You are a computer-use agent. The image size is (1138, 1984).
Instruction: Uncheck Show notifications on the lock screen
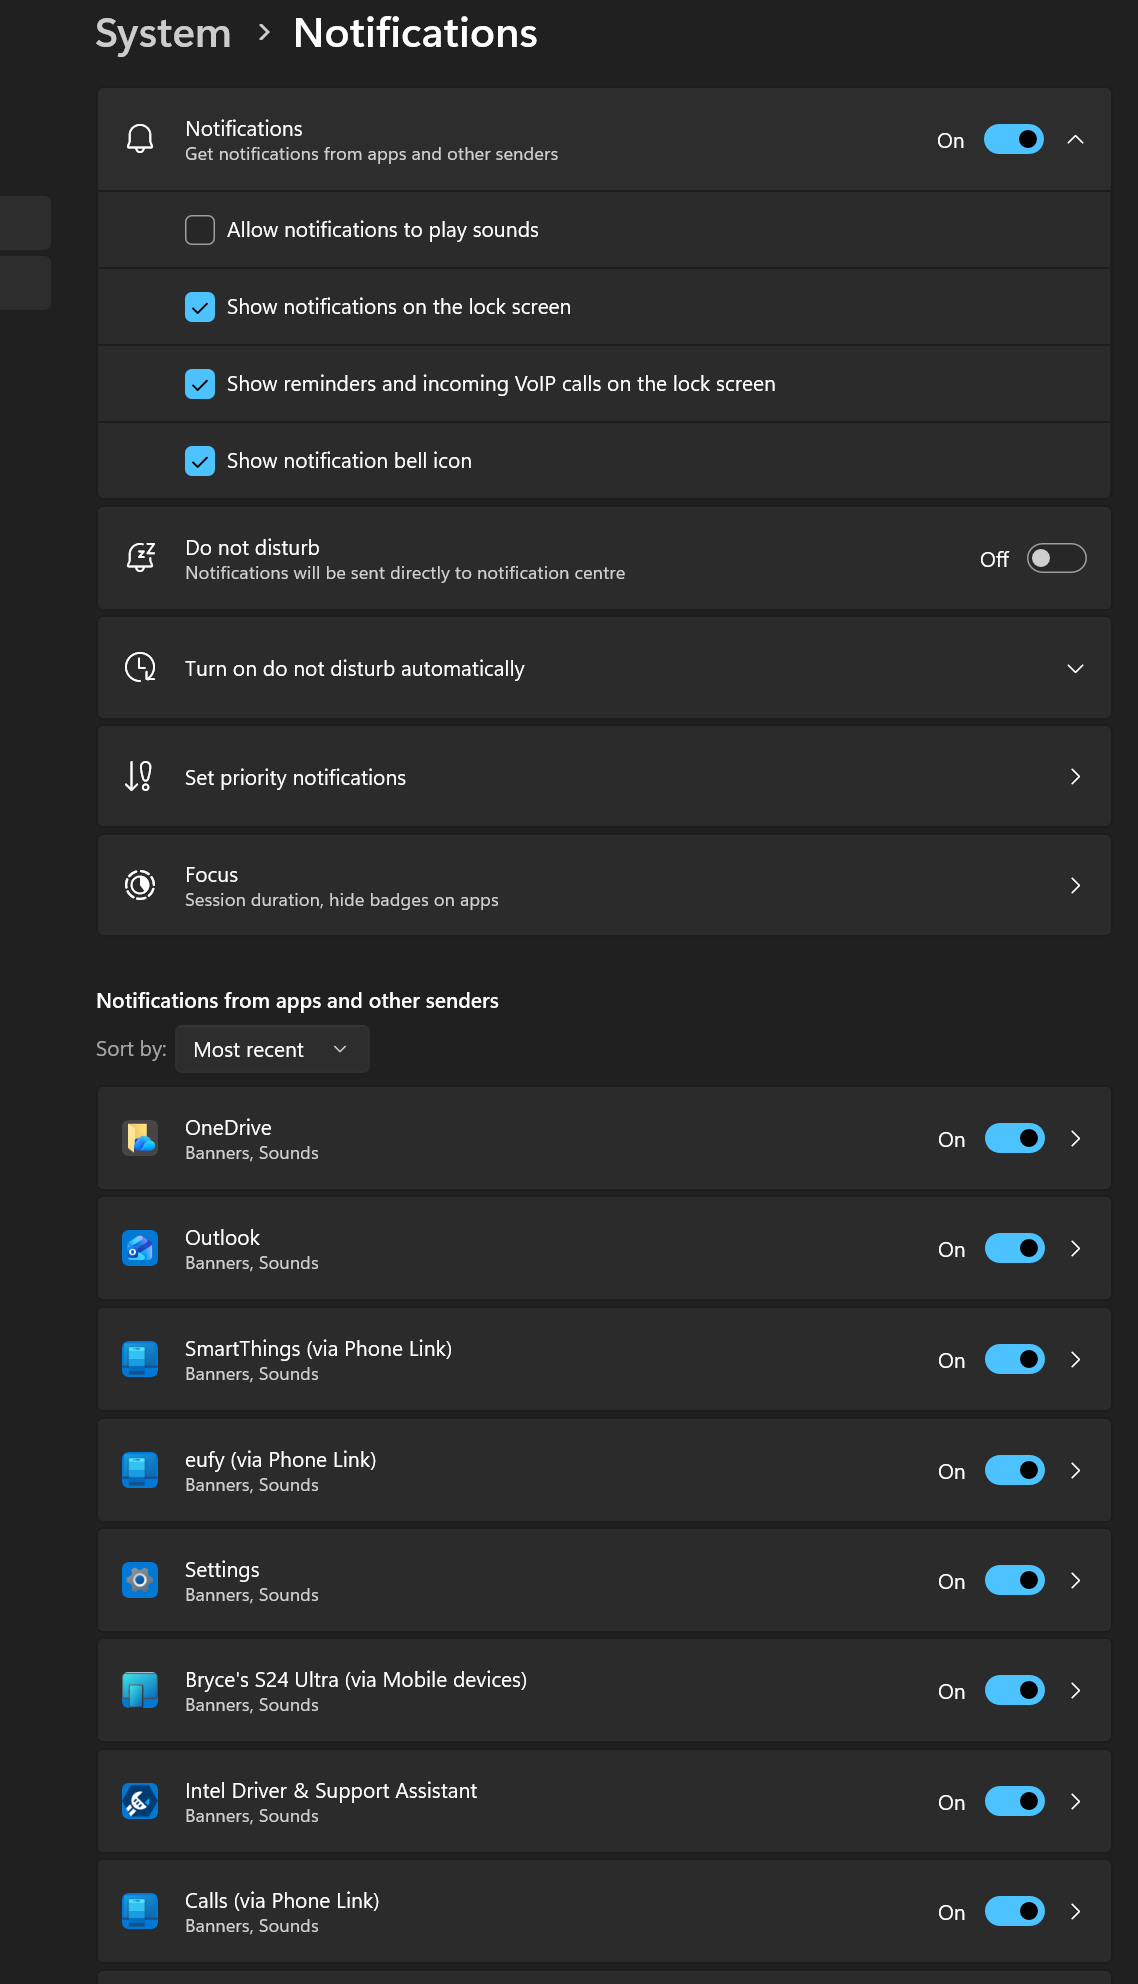coord(200,307)
